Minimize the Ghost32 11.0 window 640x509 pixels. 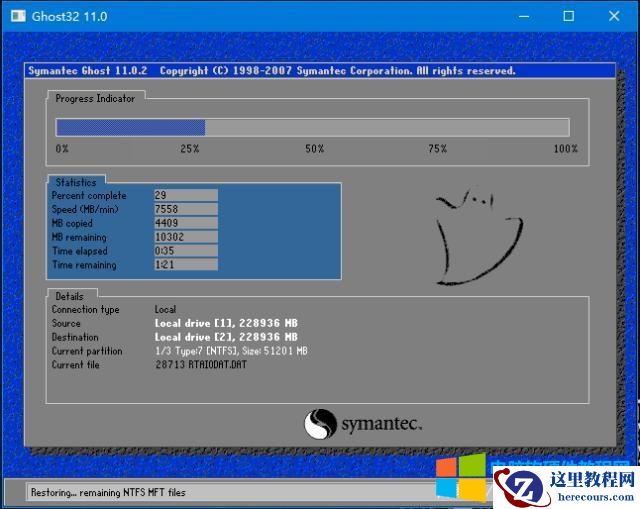(524, 16)
